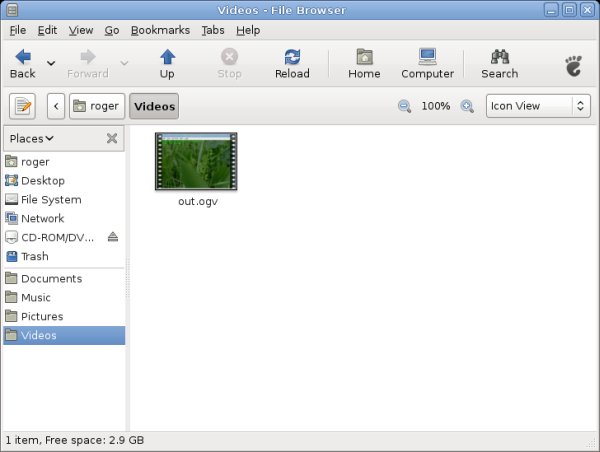
Task: Minimize the File Browser window
Action: point(551,10)
